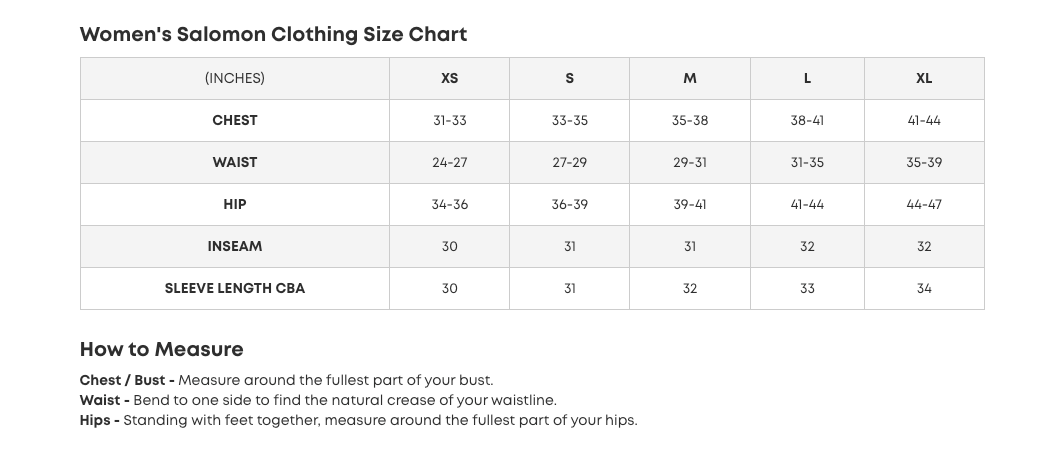Select sleeve length value 33 for L
Image resolution: width=1061 pixels, height=456 pixels.
[x=807, y=288]
